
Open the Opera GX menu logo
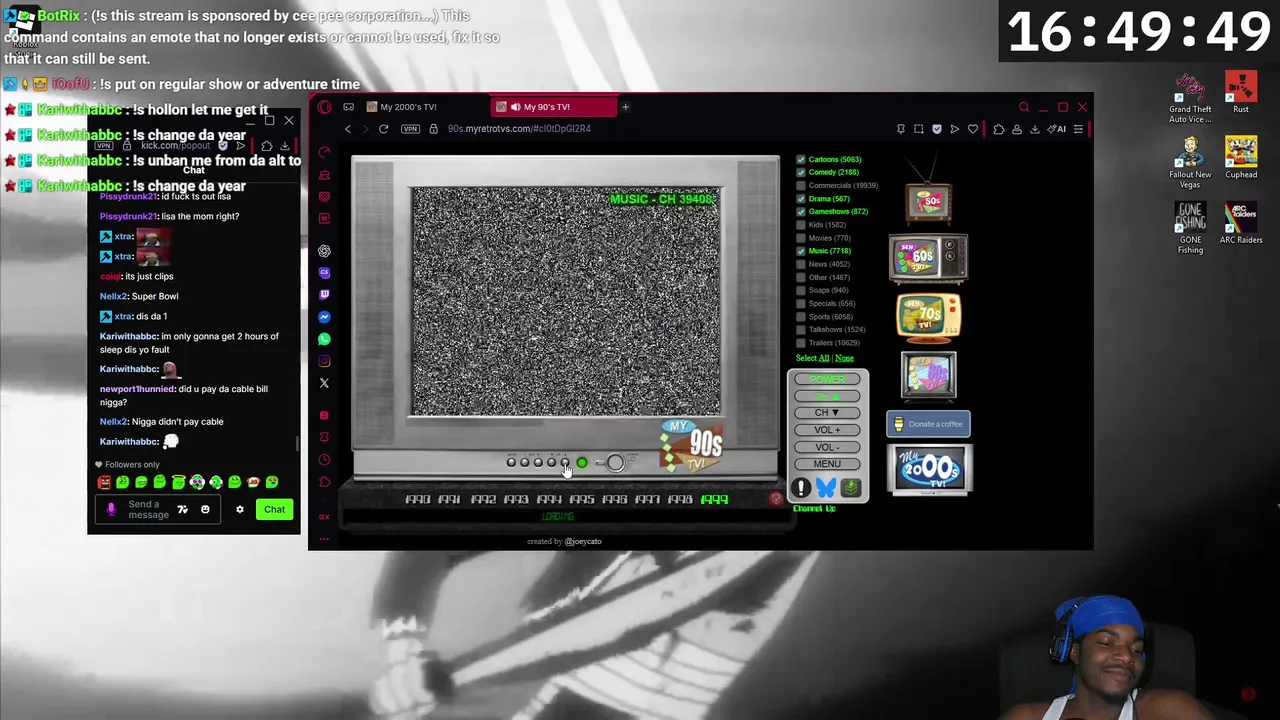(x=324, y=107)
